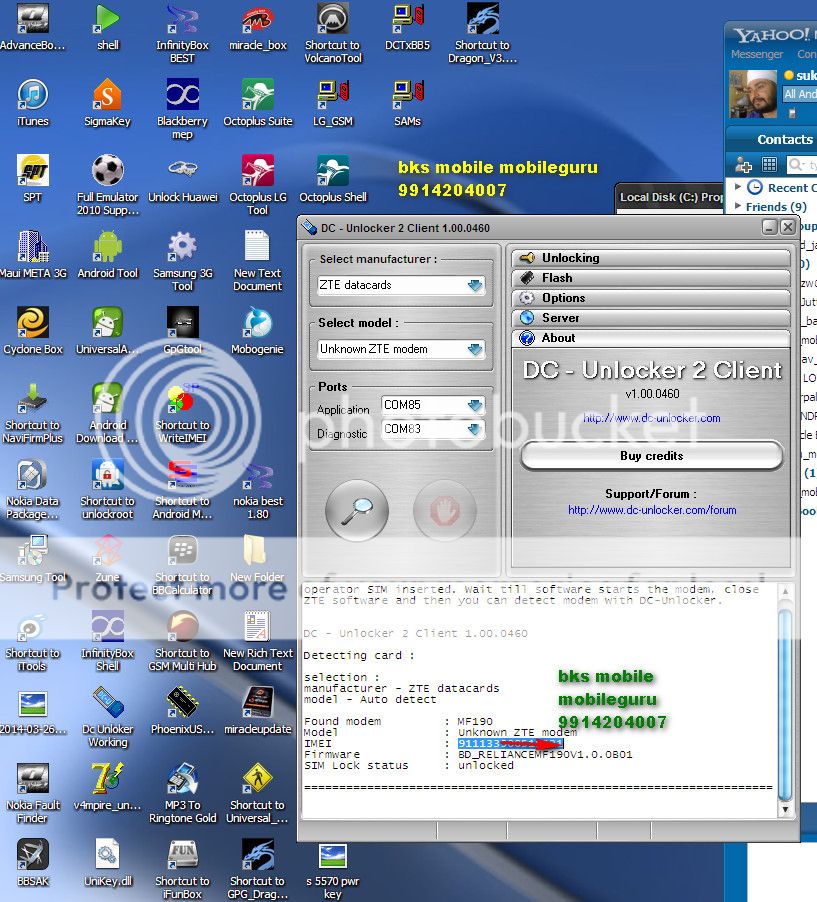Click the Buy credits button
817x902 pixels.
651,456
